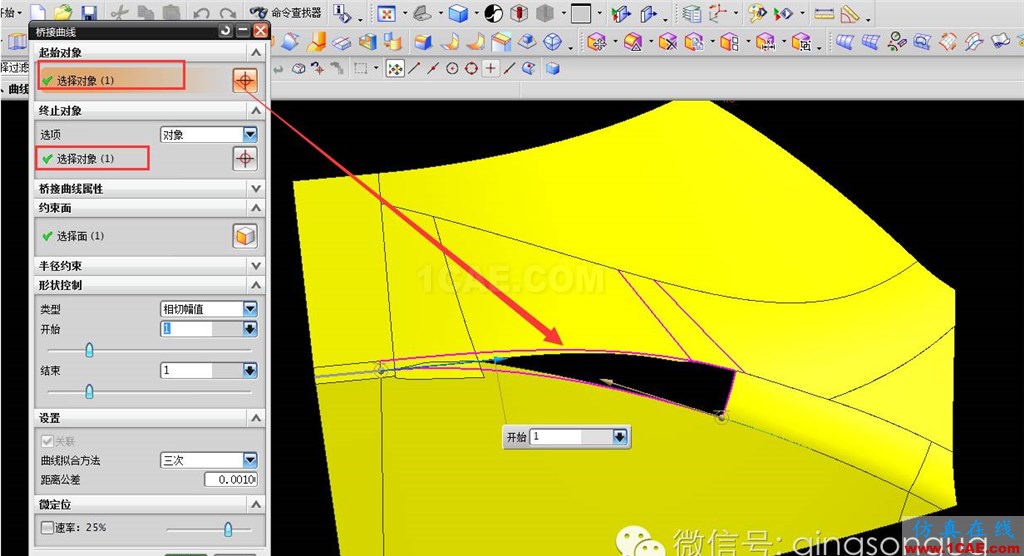Collapse the 起始对象 section
This screenshot has height=556, width=1024.
point(256,52)
